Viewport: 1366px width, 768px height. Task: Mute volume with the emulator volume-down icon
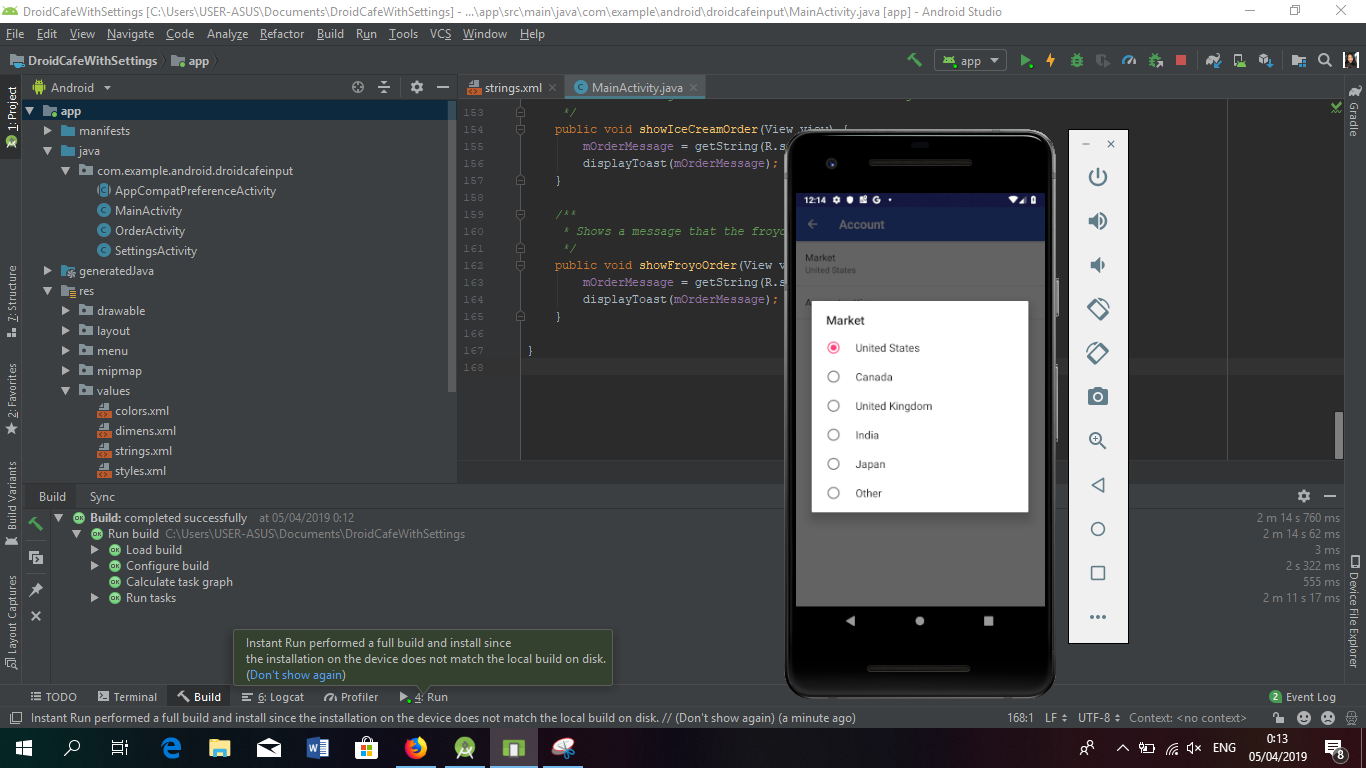tap(1098, 265)
